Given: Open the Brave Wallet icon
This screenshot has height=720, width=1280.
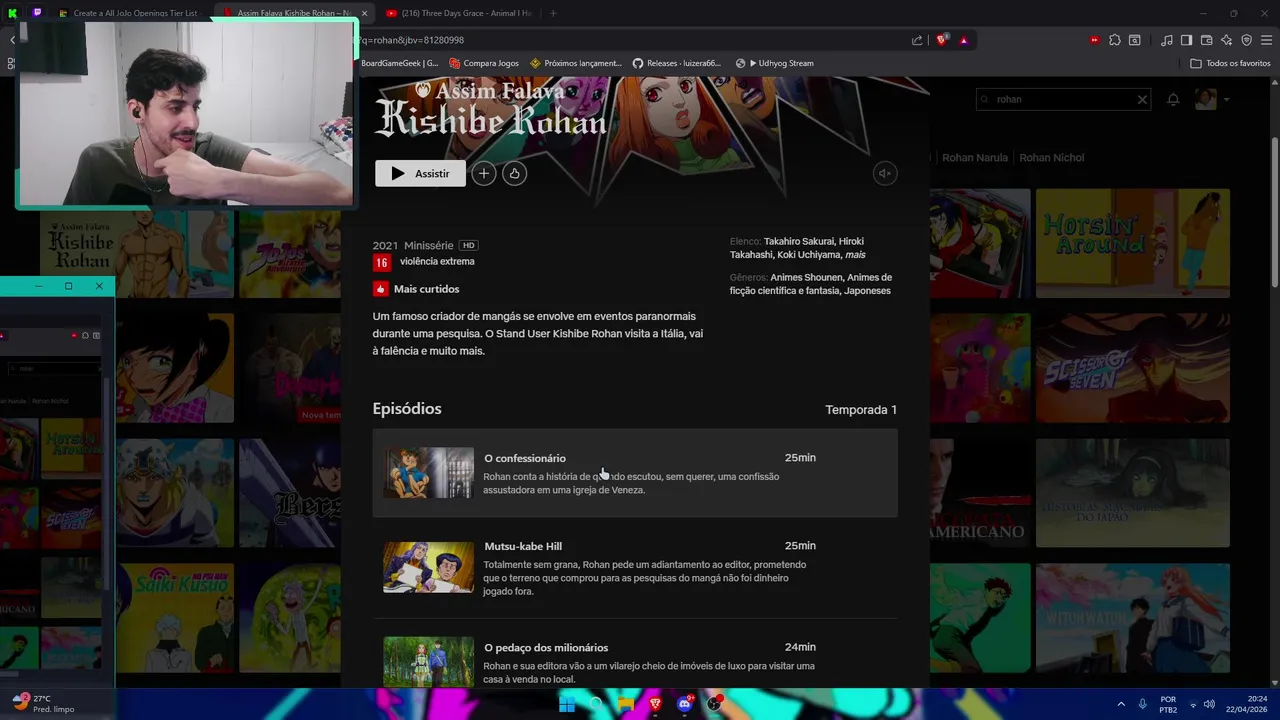Looking at the screenshot, I should (1207, 40).
